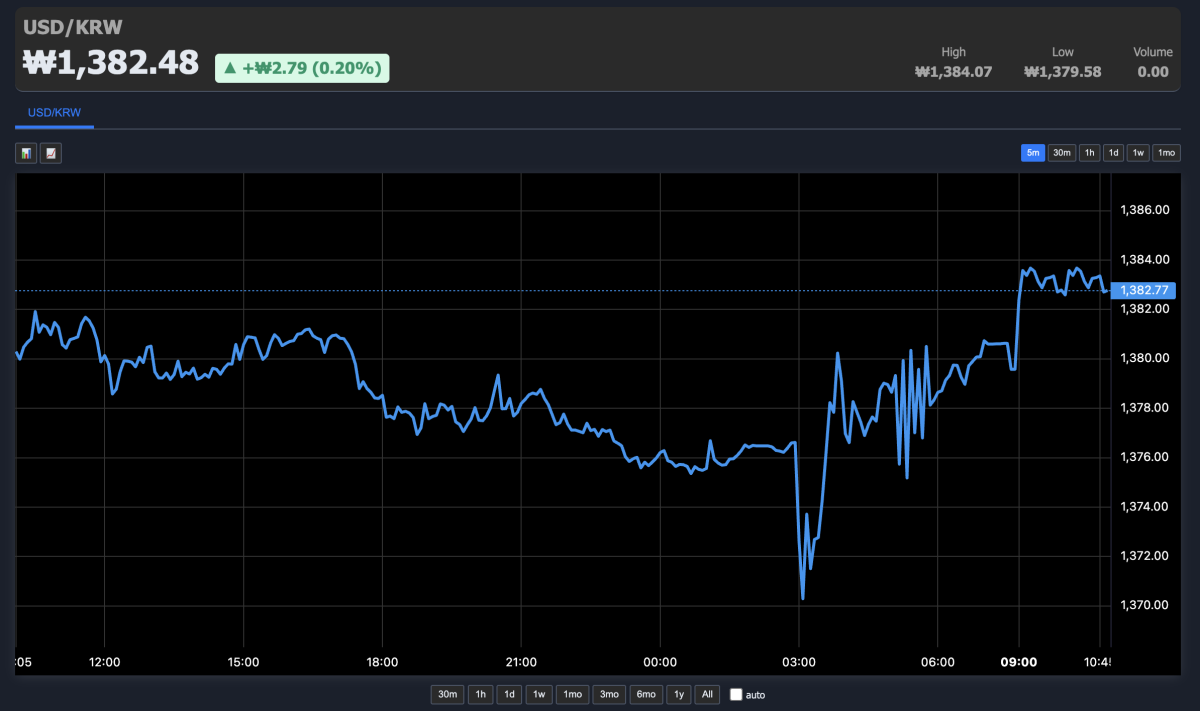
Task: Show All history range
Action: pos(707,695)
